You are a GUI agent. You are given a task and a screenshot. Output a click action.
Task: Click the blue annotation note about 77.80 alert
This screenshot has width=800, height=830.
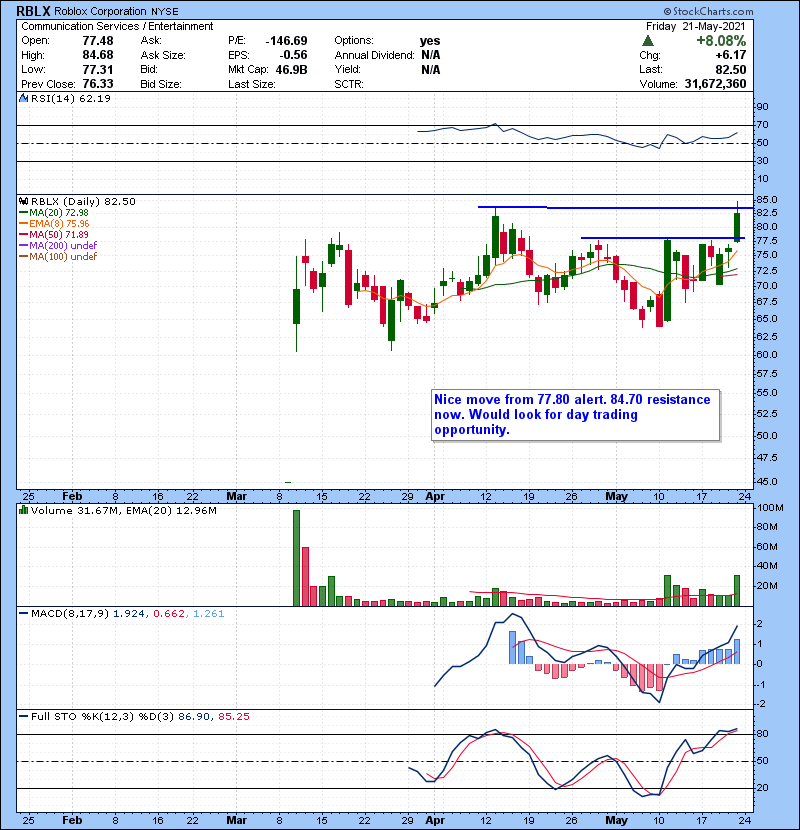click(576, 414)
